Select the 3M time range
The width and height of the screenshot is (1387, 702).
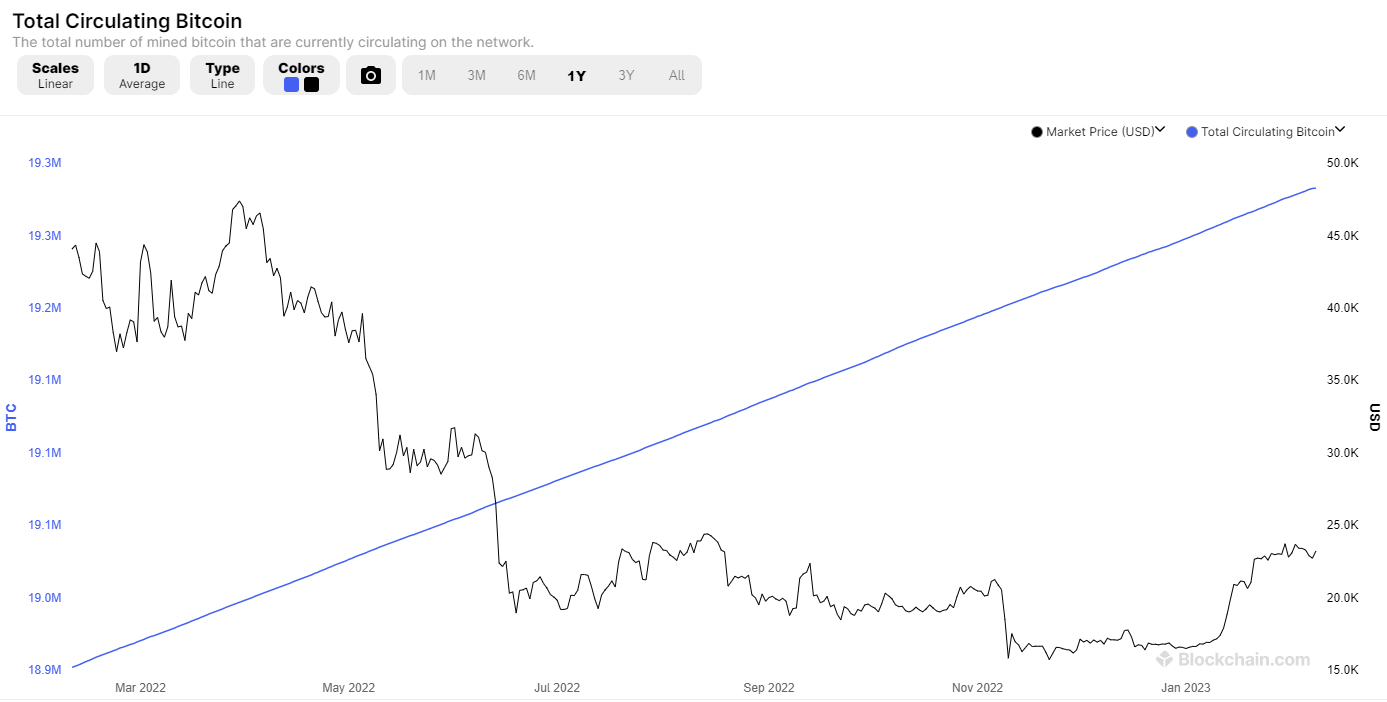476,75
